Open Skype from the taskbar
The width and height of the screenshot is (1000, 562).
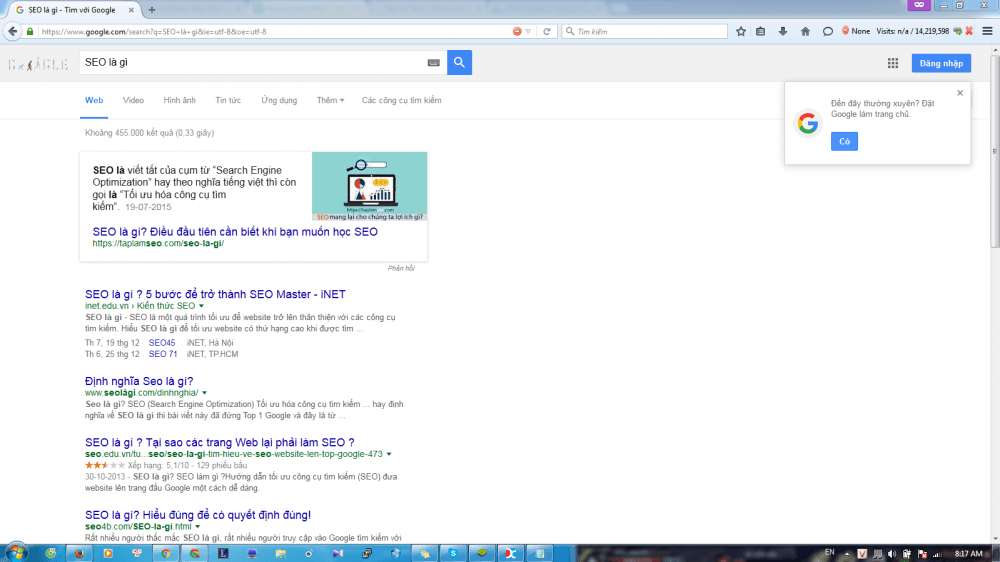453,553
